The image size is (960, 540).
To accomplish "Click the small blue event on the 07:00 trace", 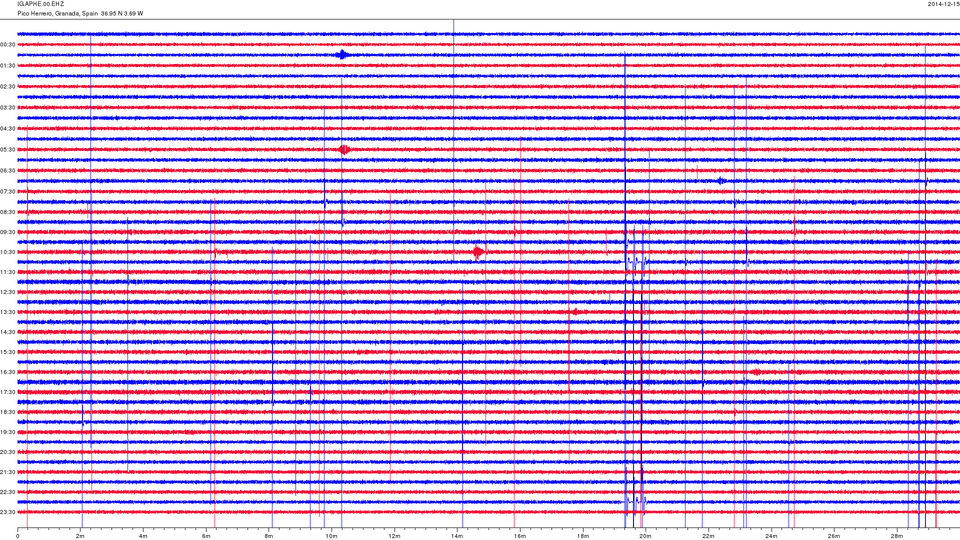I will point(721,181).
